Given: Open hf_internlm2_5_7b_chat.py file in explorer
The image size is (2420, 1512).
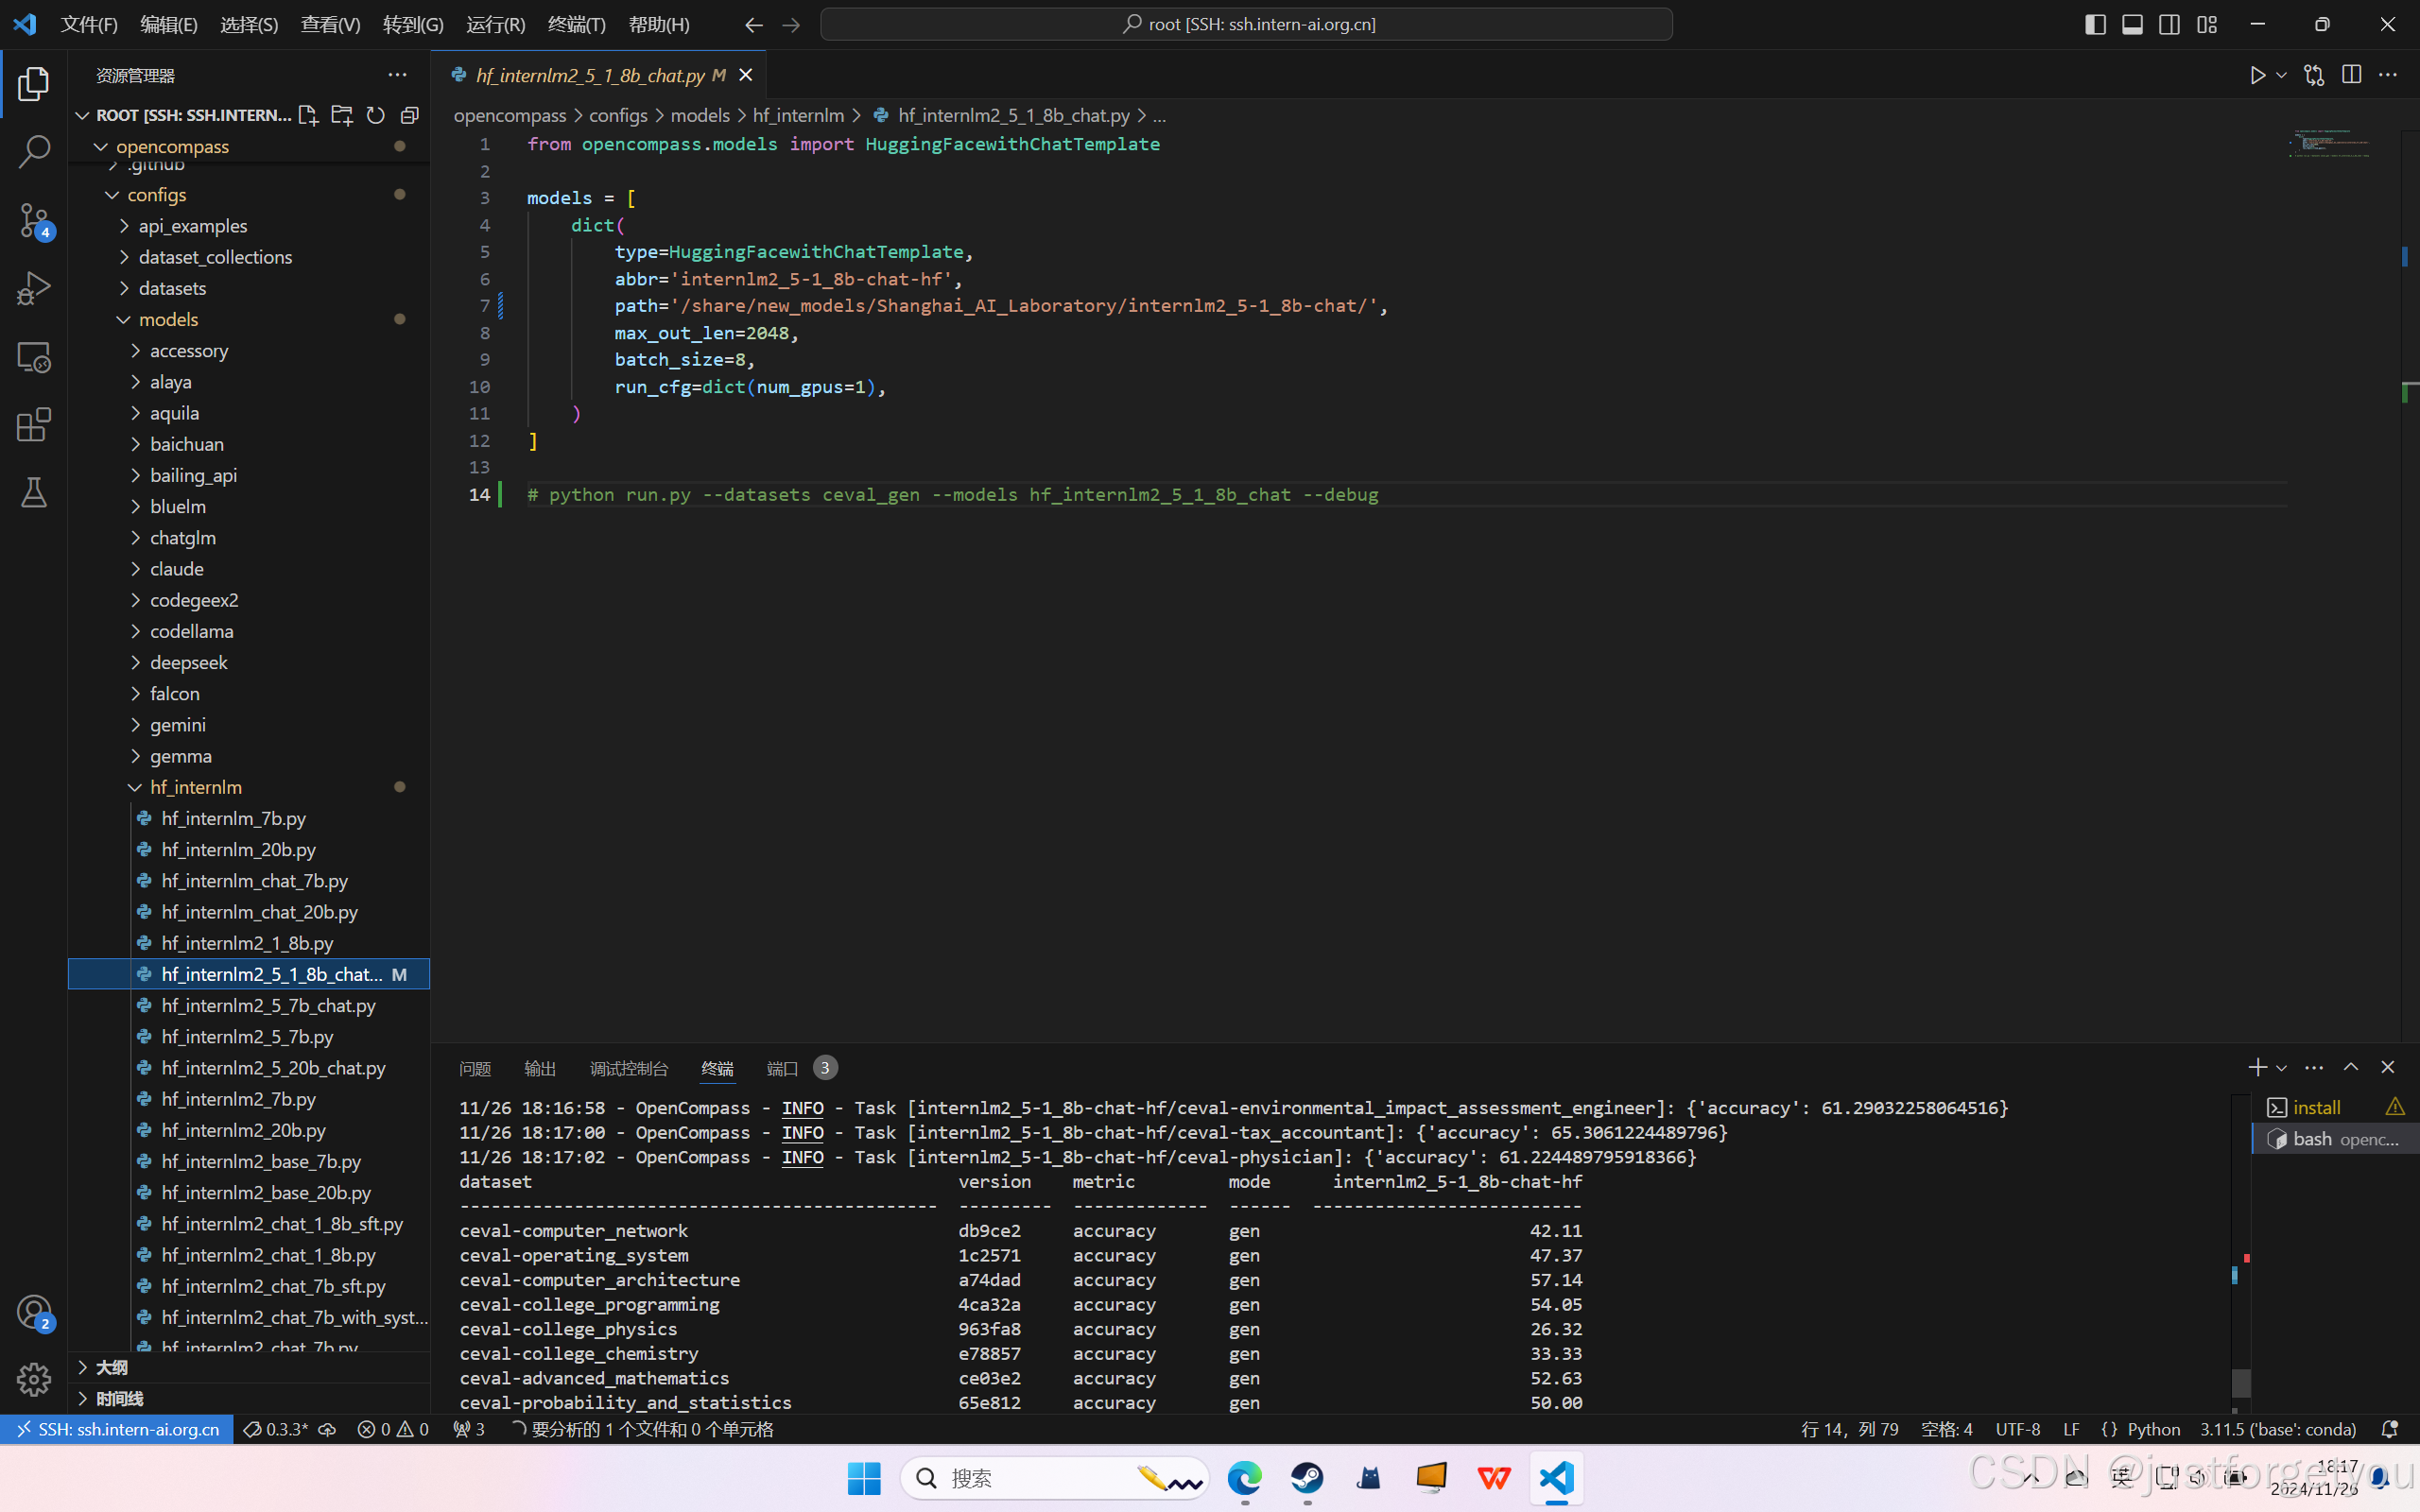Looking at the screenshot, I should pyautogui.click(x=268, y=1005).
